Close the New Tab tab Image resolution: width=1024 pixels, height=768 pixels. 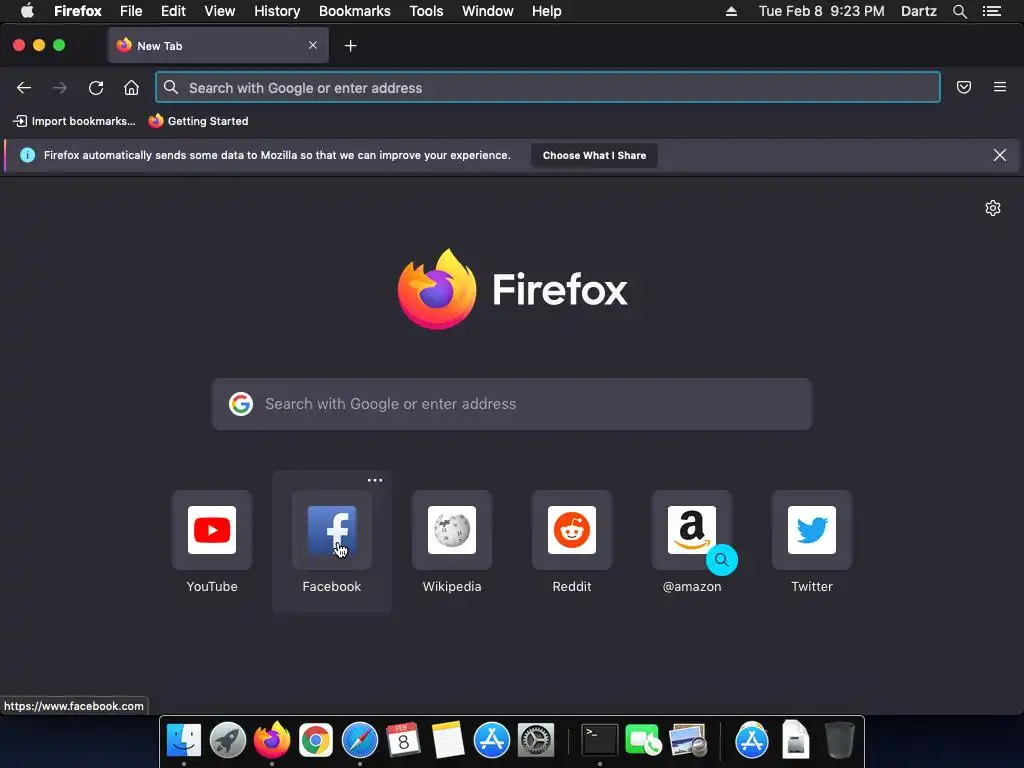(313, 45)
